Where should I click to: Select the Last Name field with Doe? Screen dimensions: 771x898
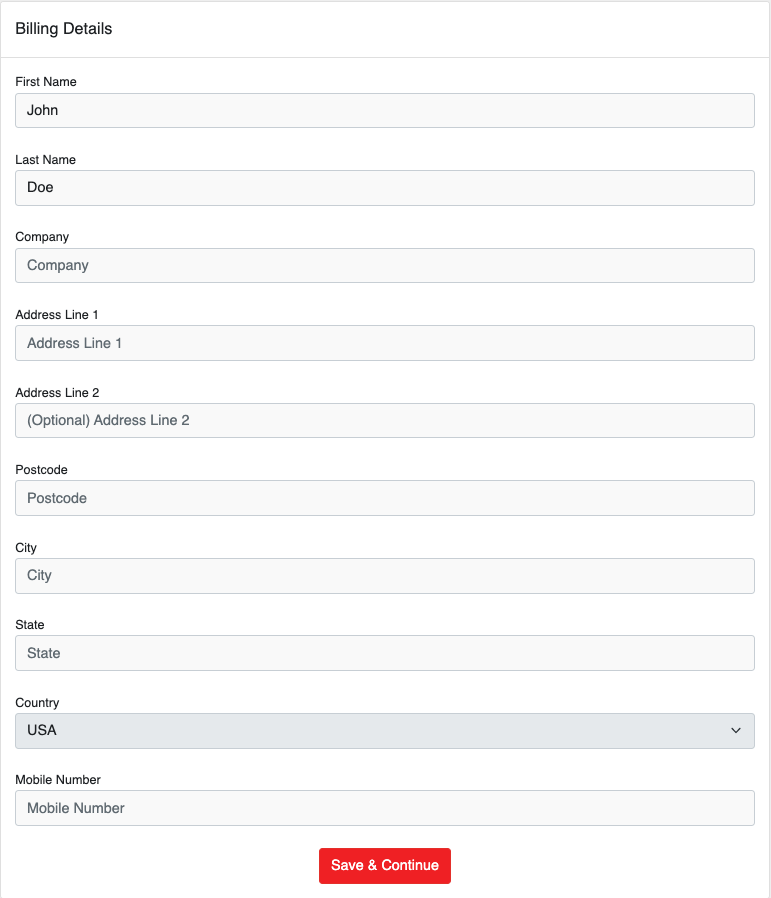point(384,188)
